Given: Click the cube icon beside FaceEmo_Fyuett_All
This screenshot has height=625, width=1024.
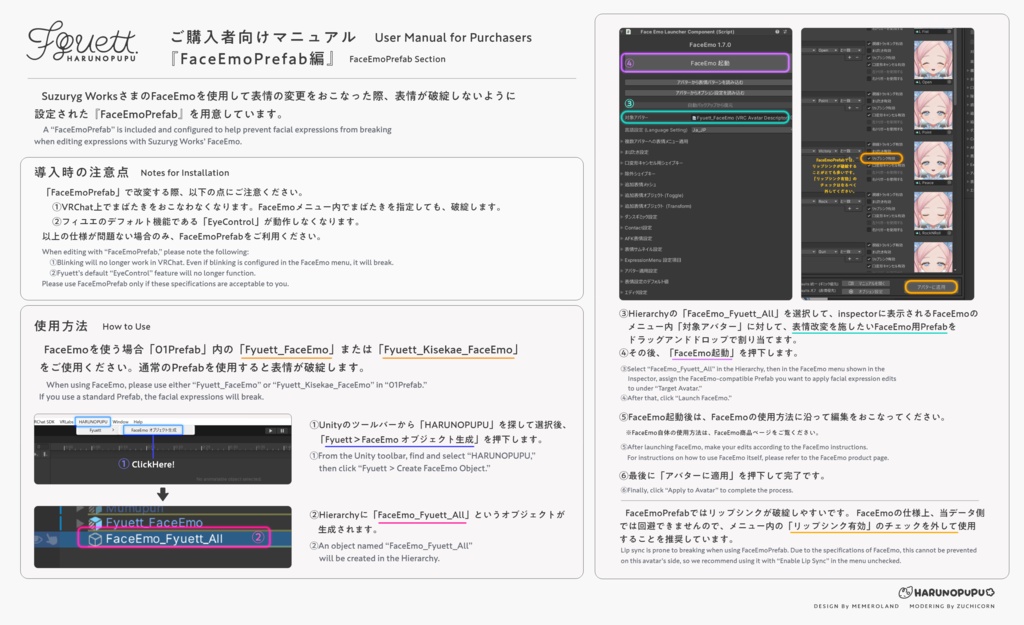Looking at the screenshot, I should click(95, 539).
